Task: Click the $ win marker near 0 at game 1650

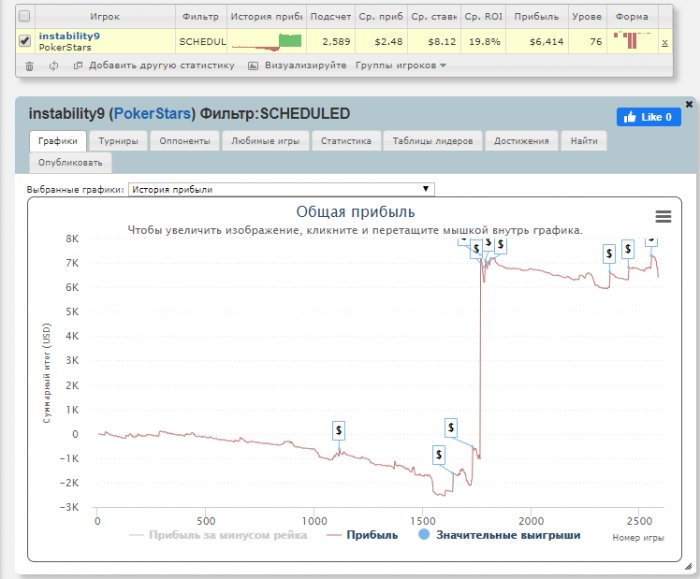Action: pos(451,428)
